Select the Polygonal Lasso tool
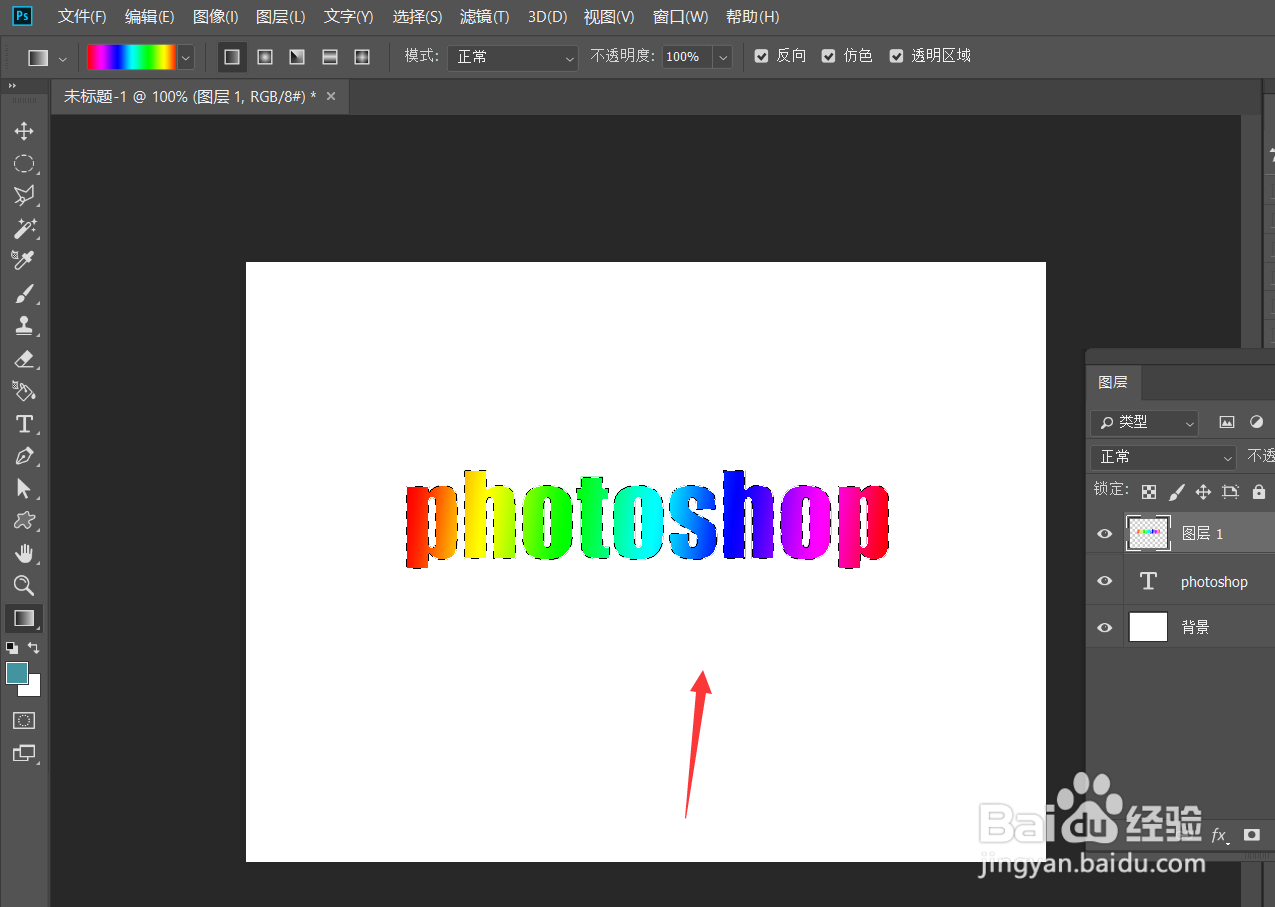Image resolution: width=1275 pixels, height=907 pixels. point(24,196)
